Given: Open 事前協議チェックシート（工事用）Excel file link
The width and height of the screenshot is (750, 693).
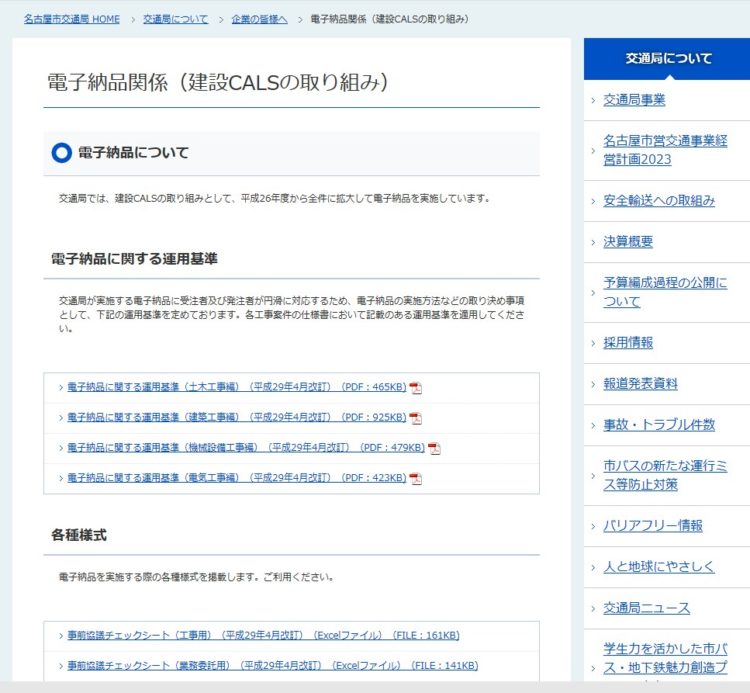Looking at the screenshot, I should (x=263, y=636).
